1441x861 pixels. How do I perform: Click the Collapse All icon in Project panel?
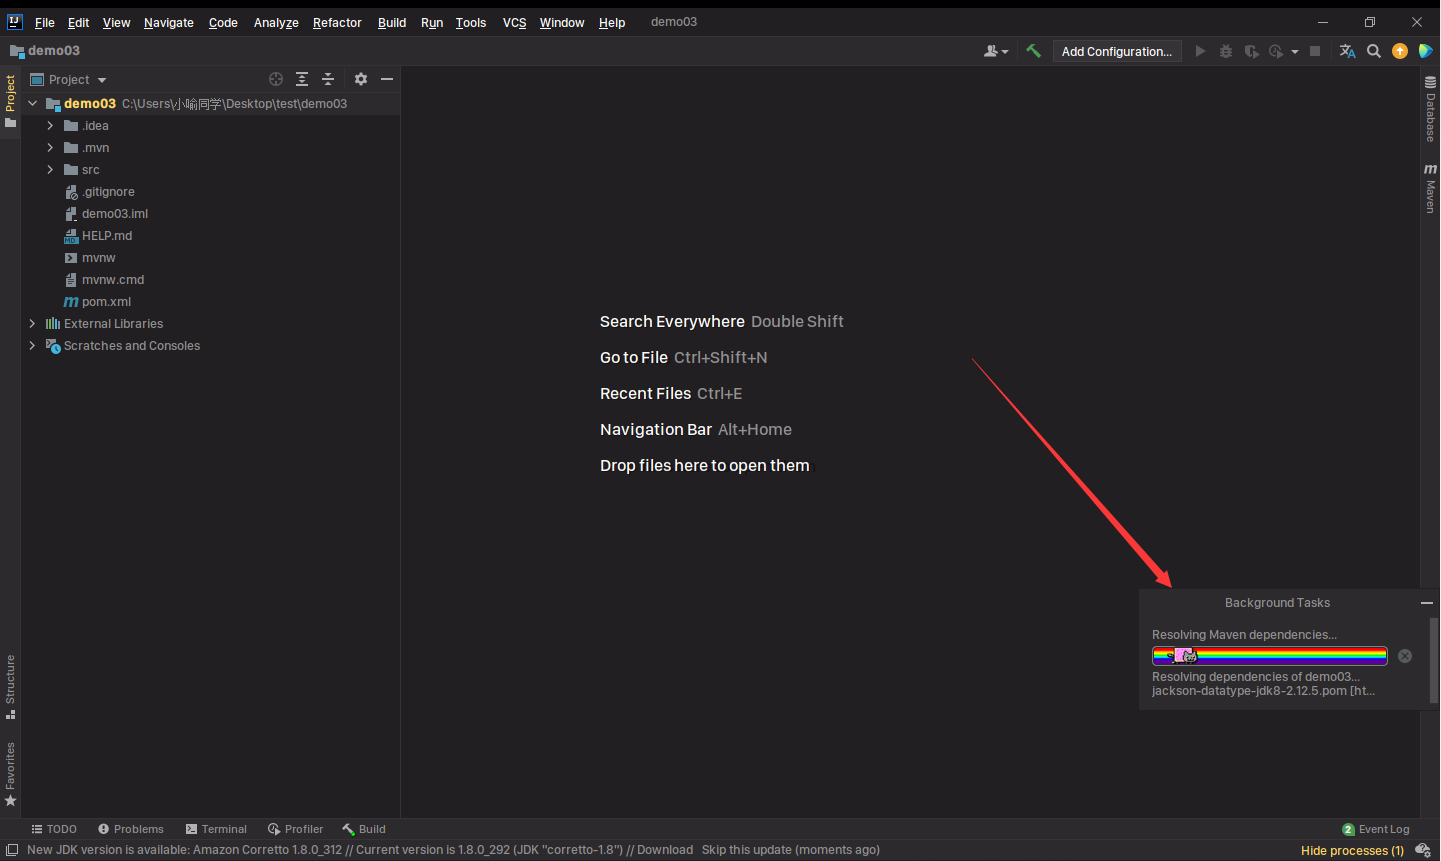(x=328, y=79)
